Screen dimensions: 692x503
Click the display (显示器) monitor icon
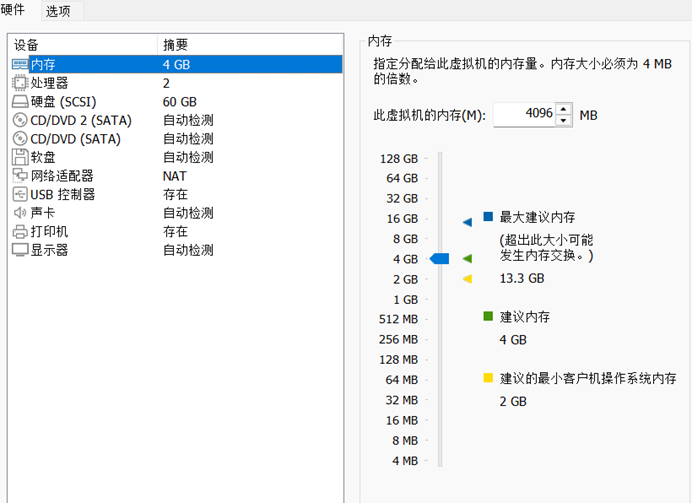click(20, 250)
